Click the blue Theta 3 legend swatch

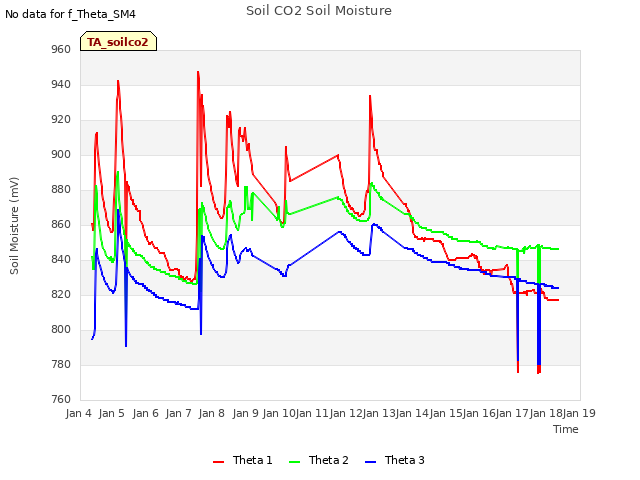tap(371, 462)
